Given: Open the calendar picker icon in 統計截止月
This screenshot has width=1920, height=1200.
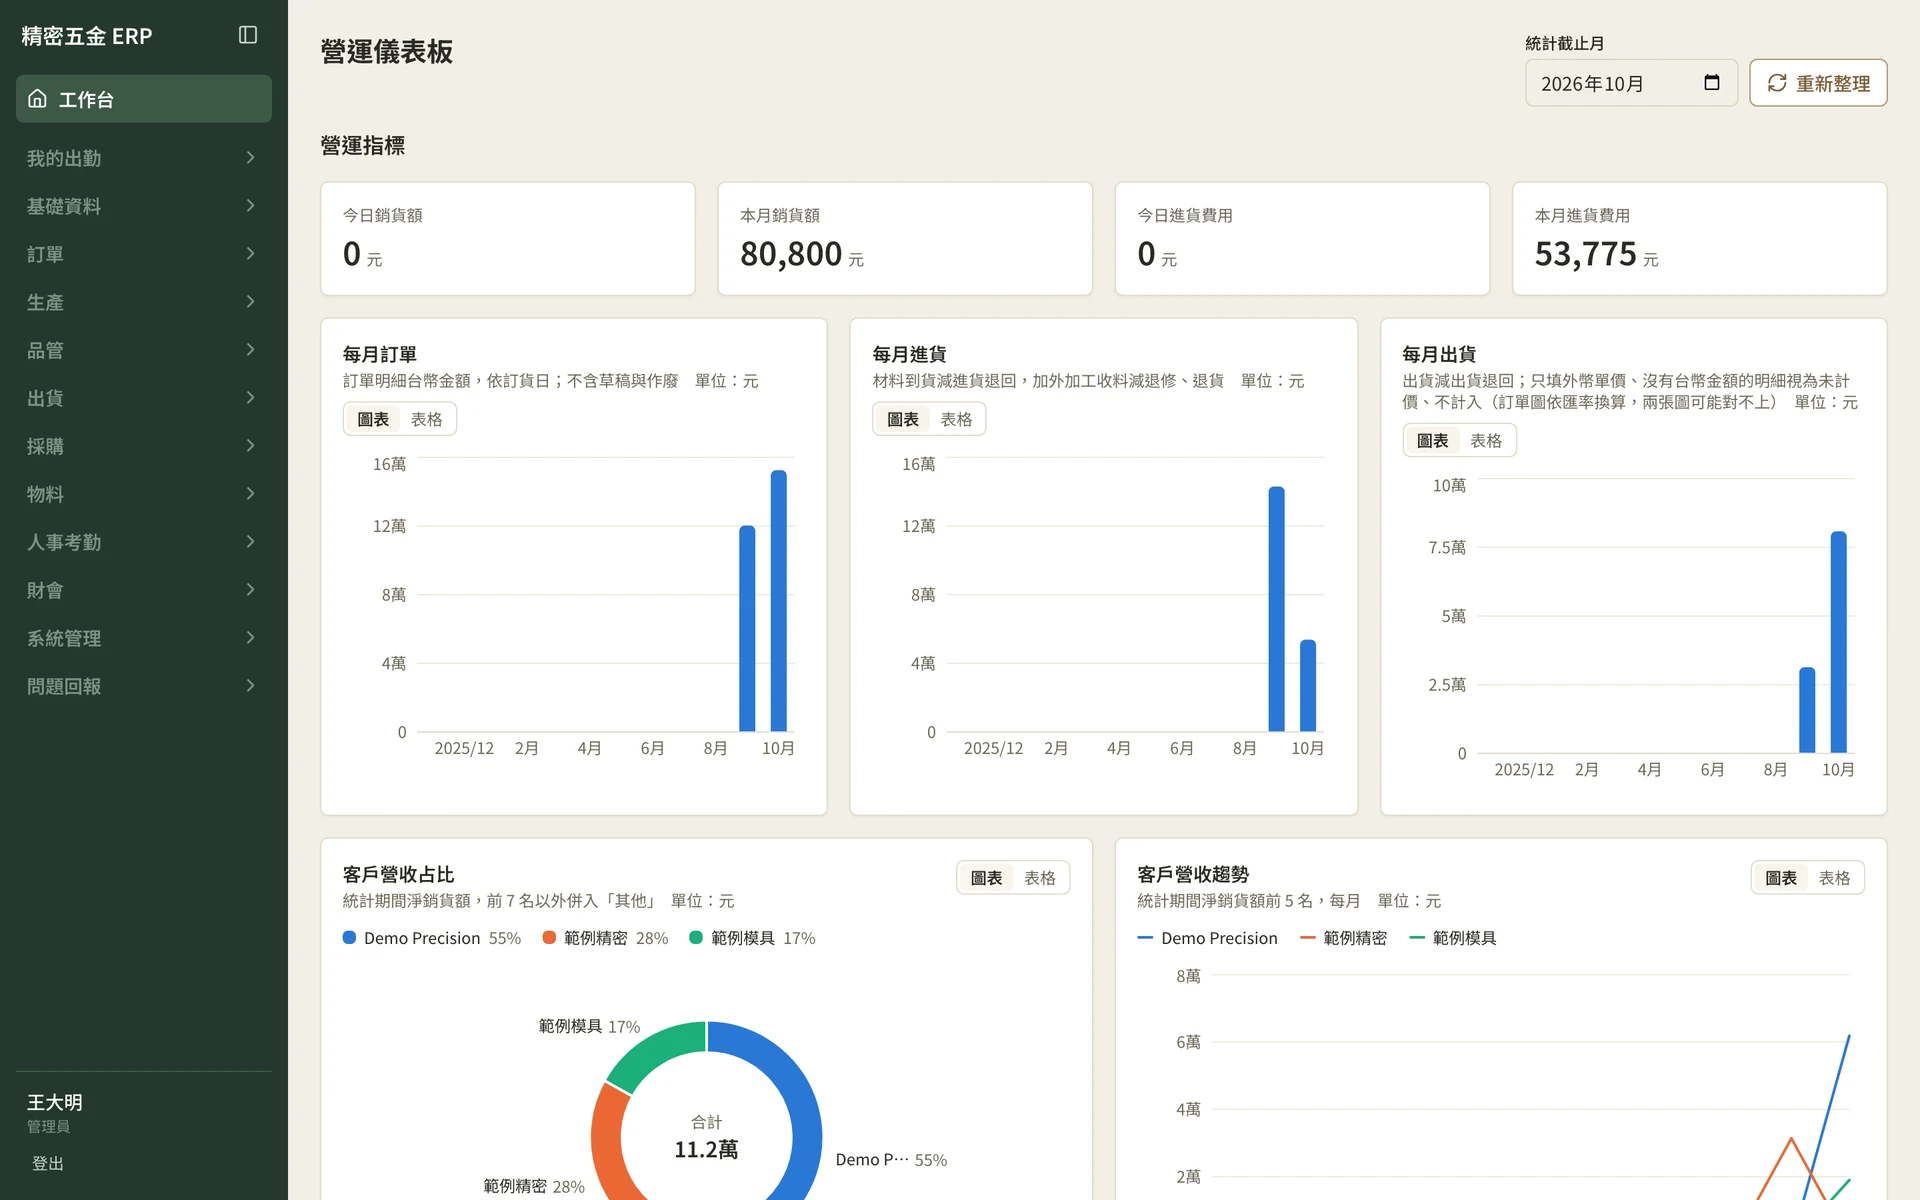Looking at the screenshot, I should (x=1712, y=83).
